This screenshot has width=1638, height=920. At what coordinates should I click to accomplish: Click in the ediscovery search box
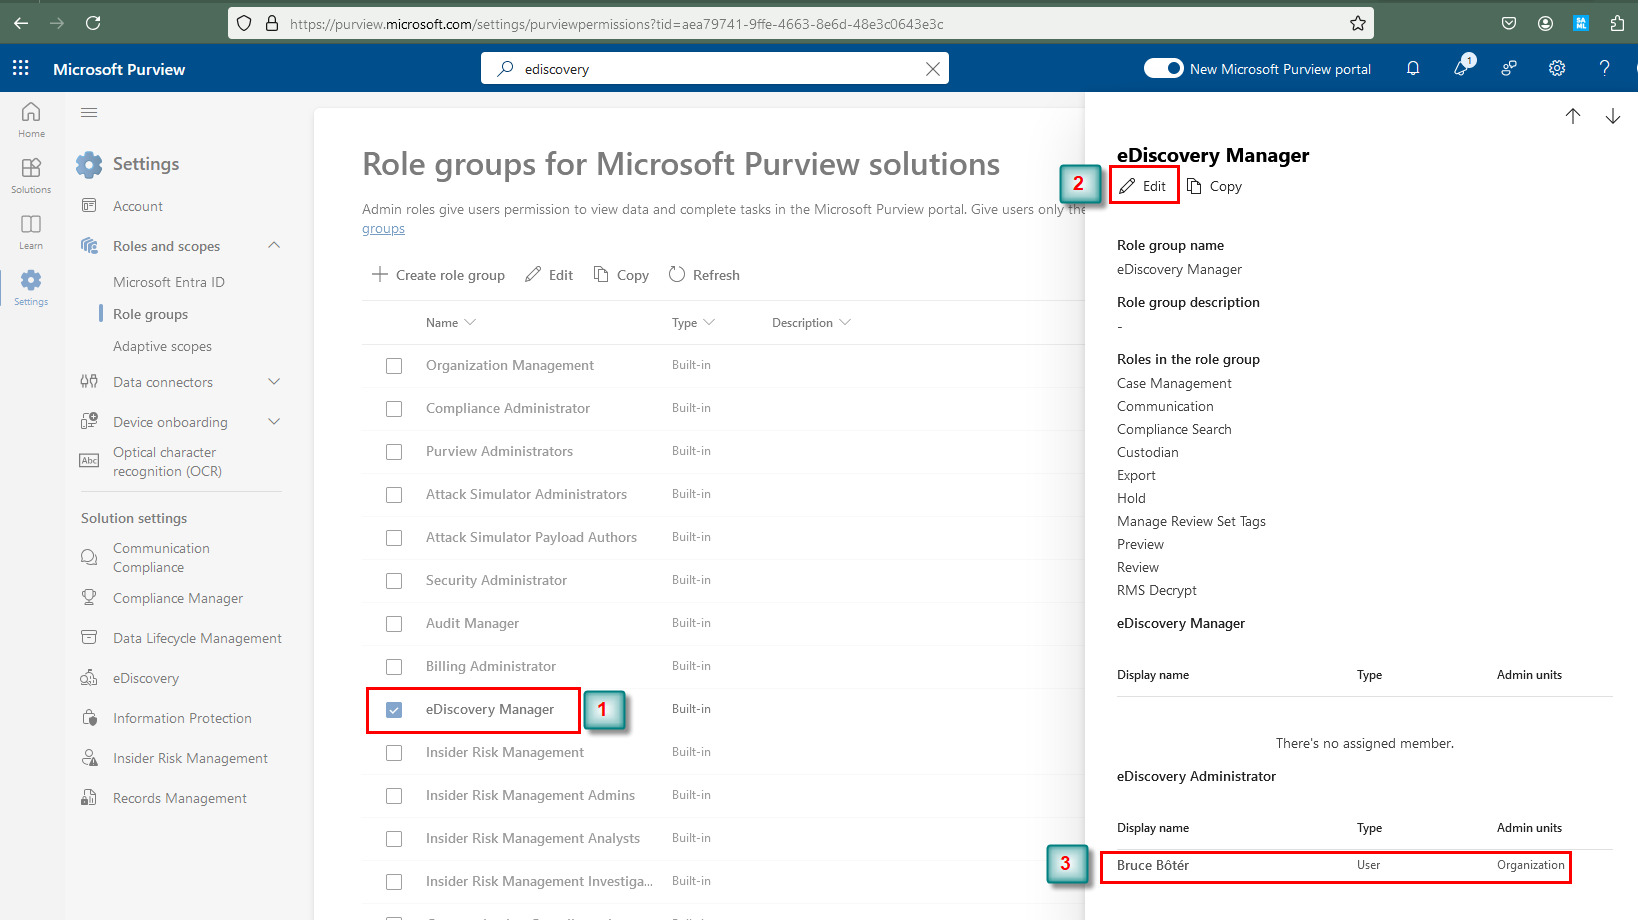pos(714,69)
